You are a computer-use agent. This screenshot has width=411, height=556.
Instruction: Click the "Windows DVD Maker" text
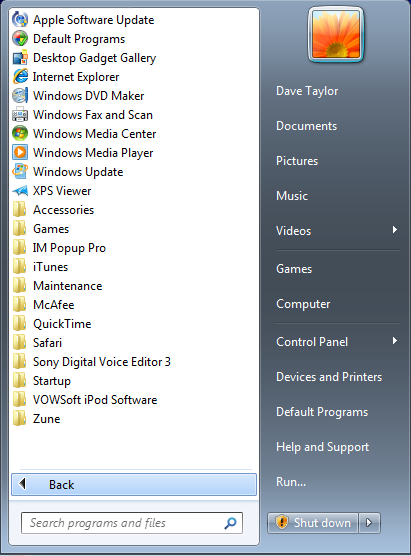(x=89, y=96)
